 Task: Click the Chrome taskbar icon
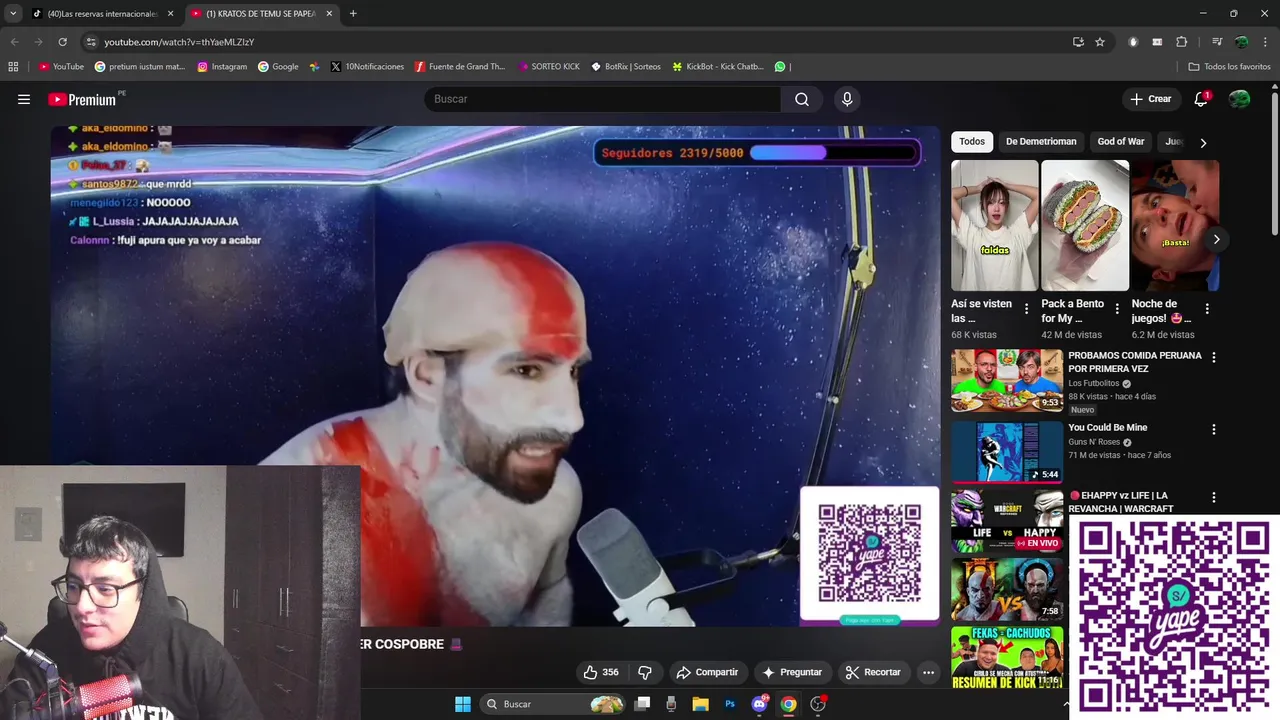(x=789, y=704)
